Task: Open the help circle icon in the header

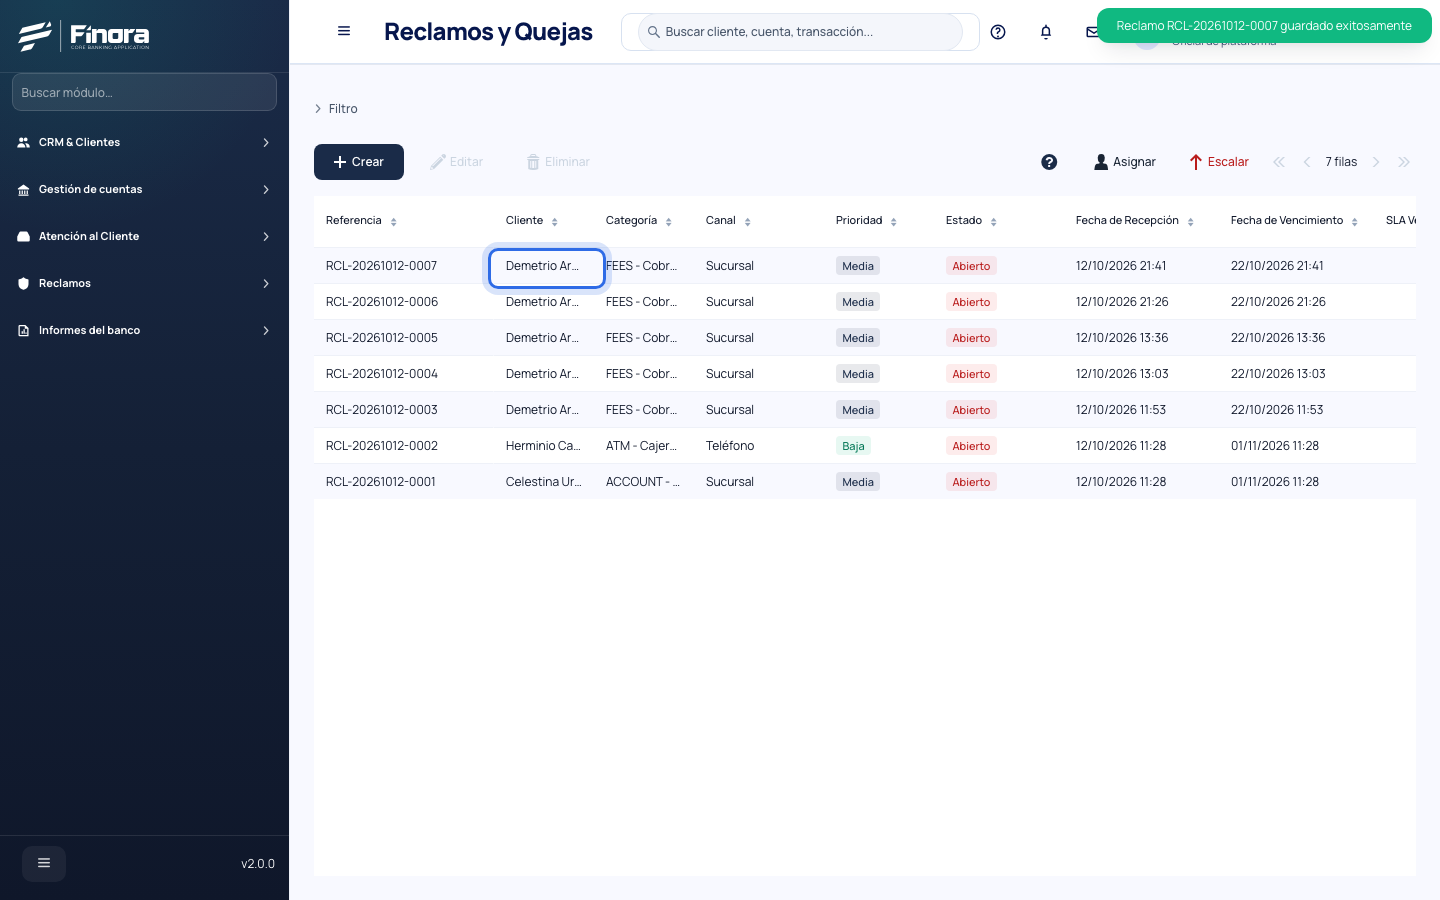Action: [998, 32]
